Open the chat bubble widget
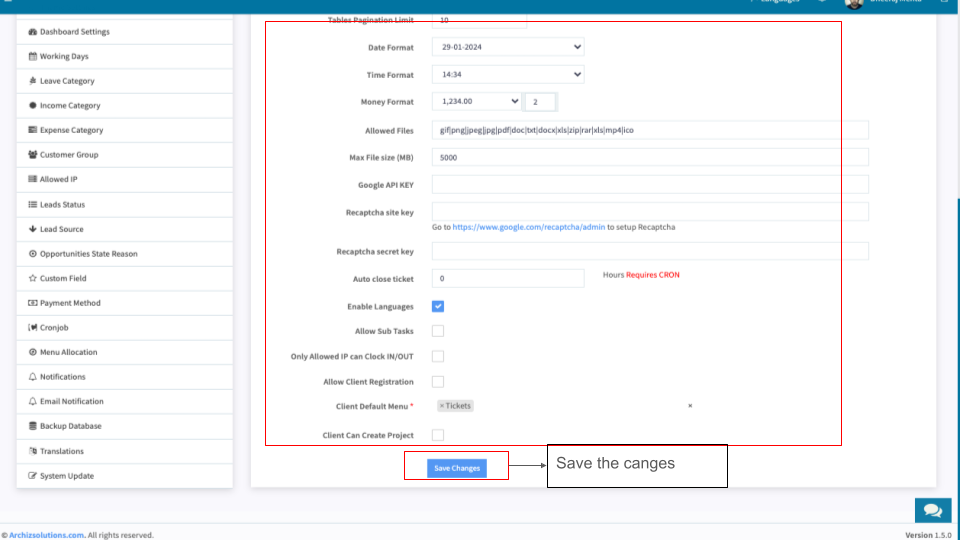Viewport: 960px width, 540px height. point(932,510)
